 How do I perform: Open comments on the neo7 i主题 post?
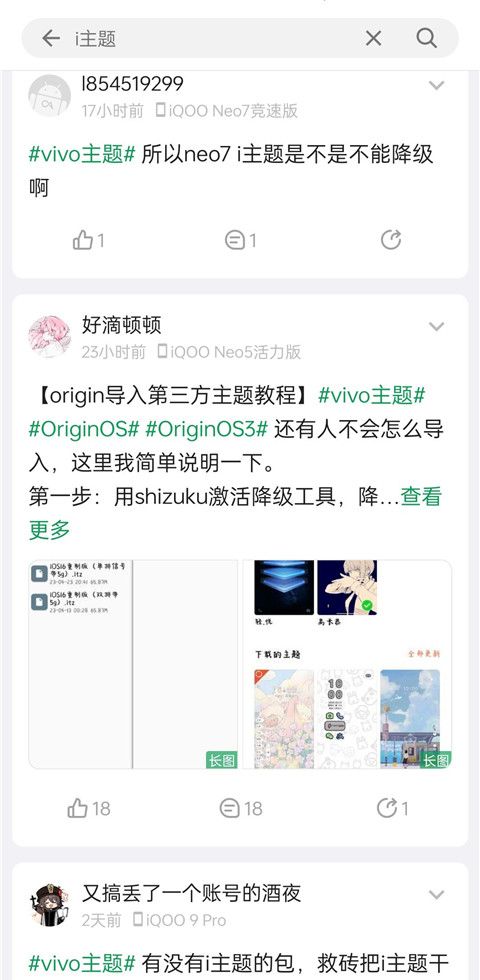pyautogui.click(x=241, y=240)
